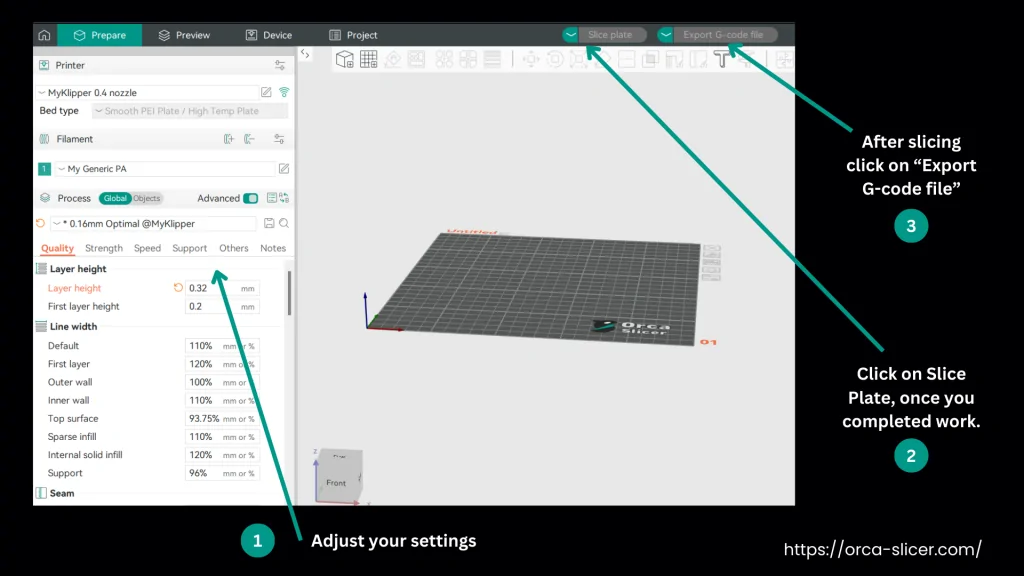Open the Export G-code file dropdown arrow
Screen dimensions: 1024x576
[x=665, y=35]
